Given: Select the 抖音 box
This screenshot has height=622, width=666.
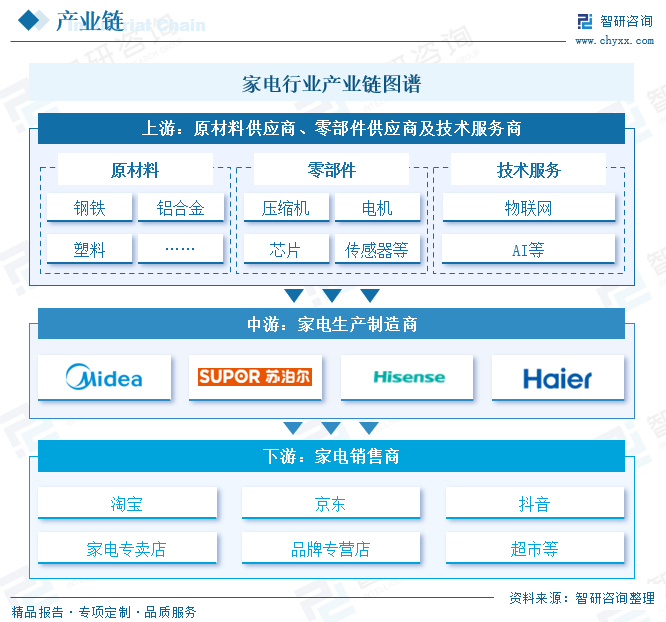Looking at the screenshot, I should pyautogui.click(x=535, y=503).
